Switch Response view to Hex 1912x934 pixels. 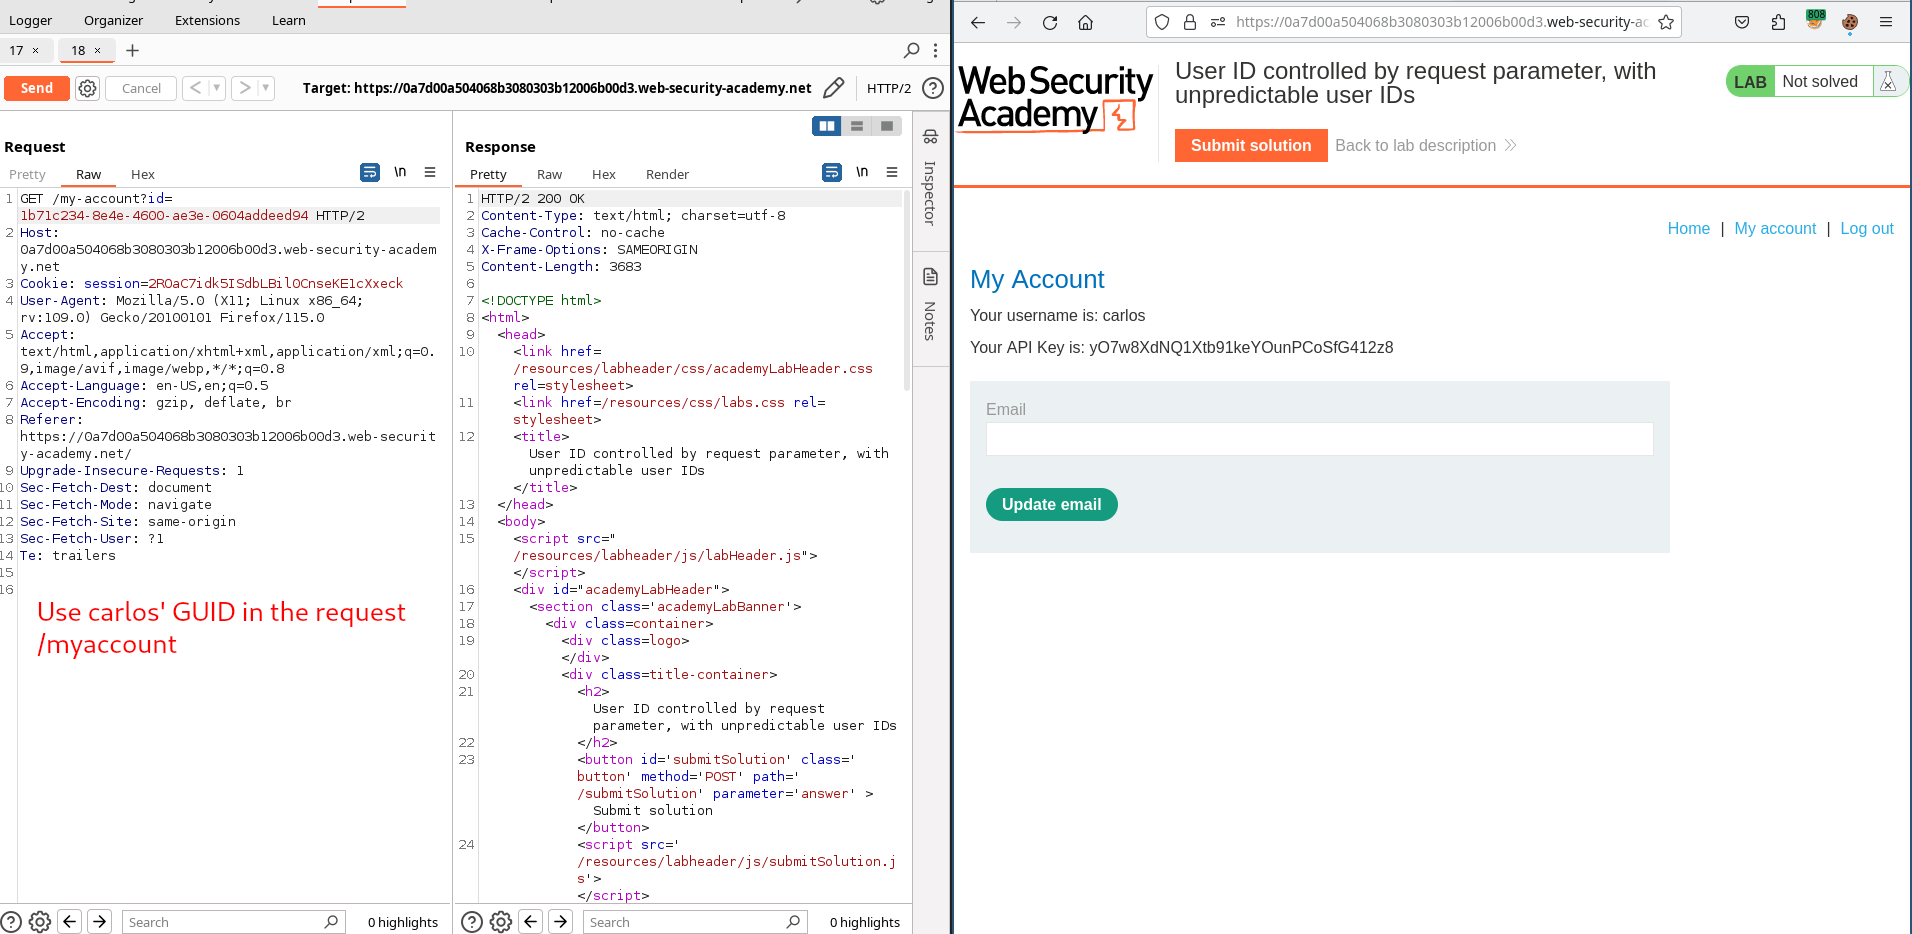click(604, 174)
